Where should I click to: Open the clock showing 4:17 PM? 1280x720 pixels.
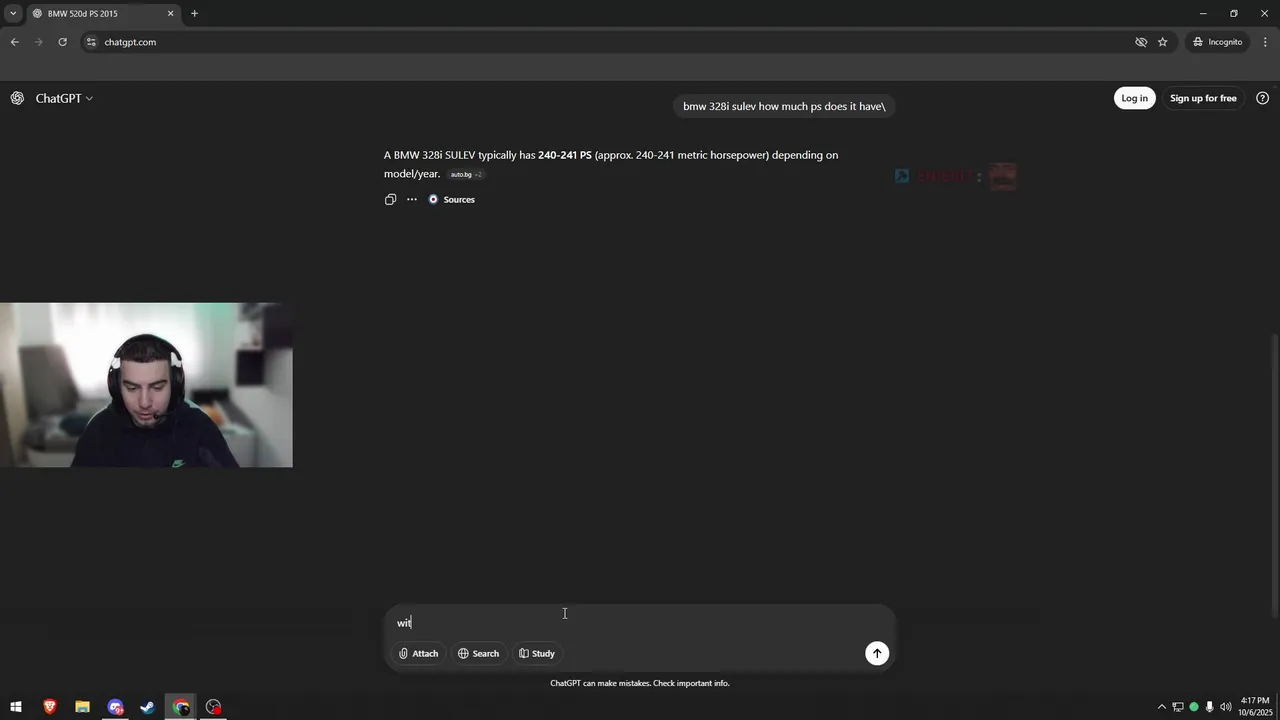pyautogui.click(x=1254, y=707)
